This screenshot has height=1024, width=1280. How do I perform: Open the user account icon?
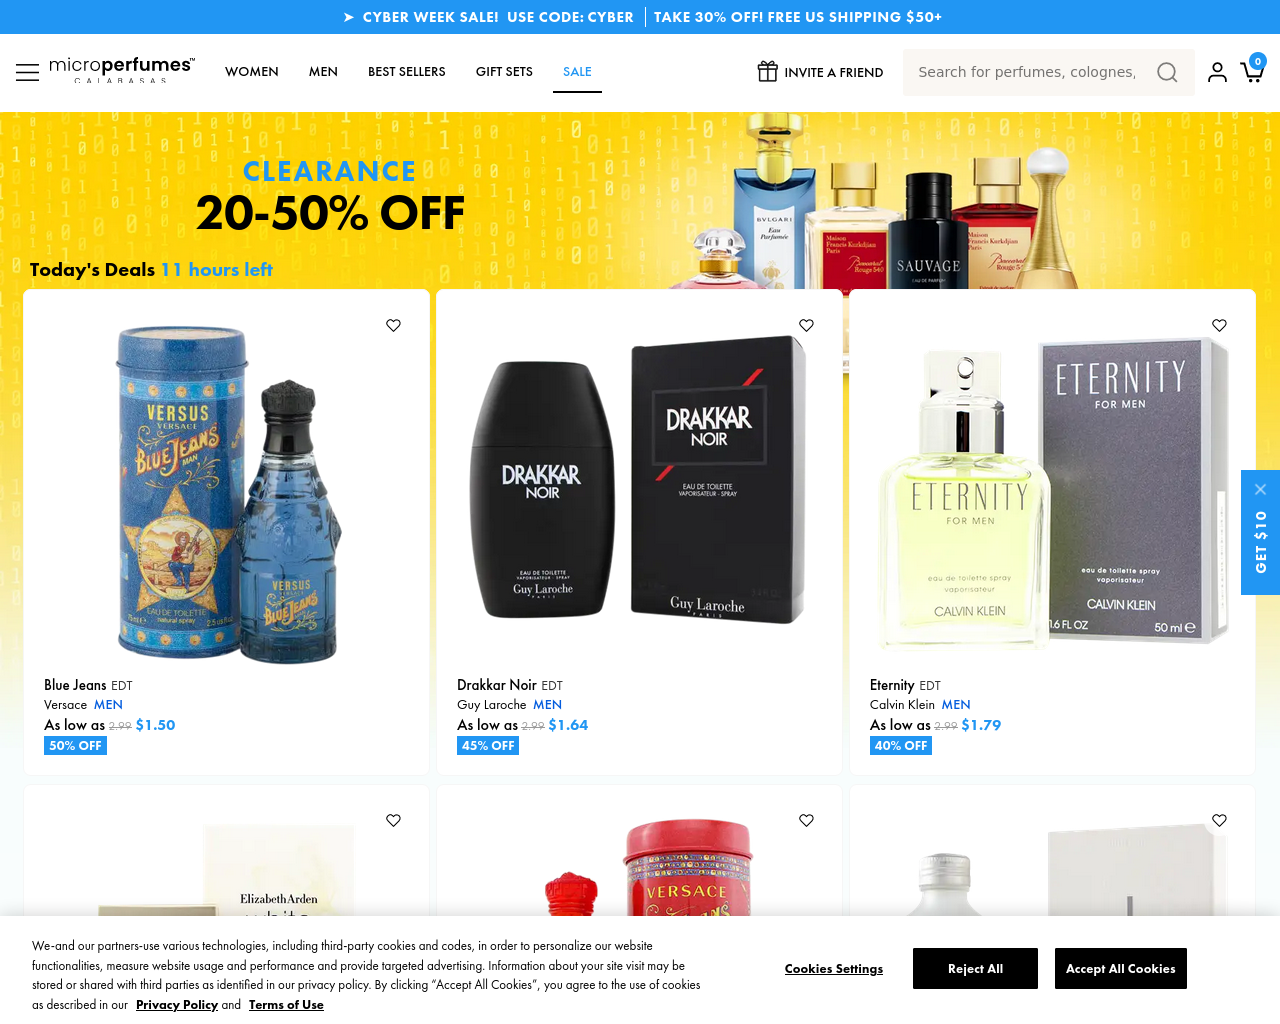1217,72
